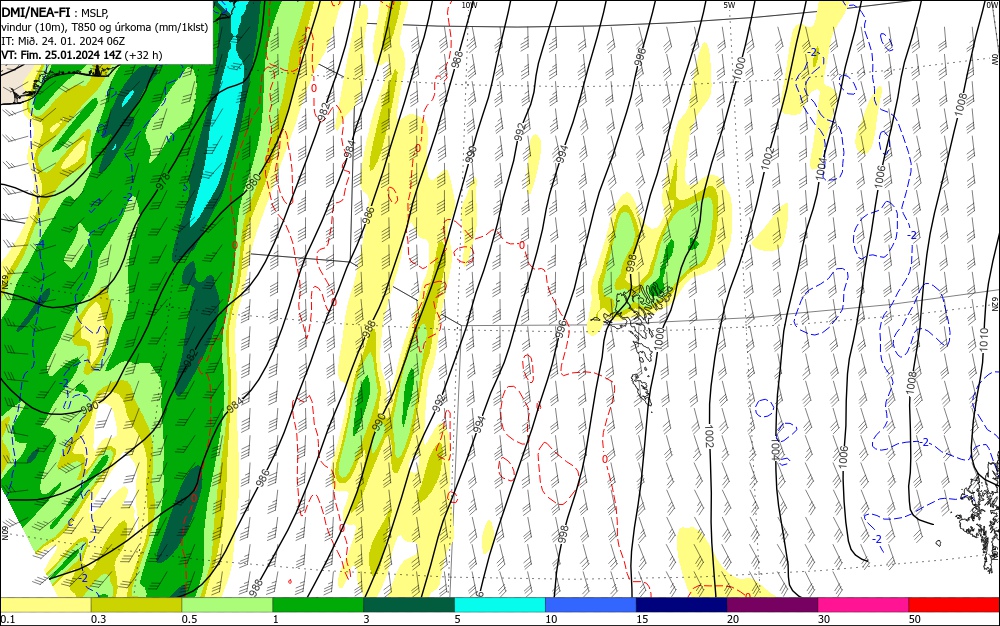Select the "IT: Mið. 24. 01. 2024 06Z" line
Screen dimensions: 1000x626
click(62, 41)
